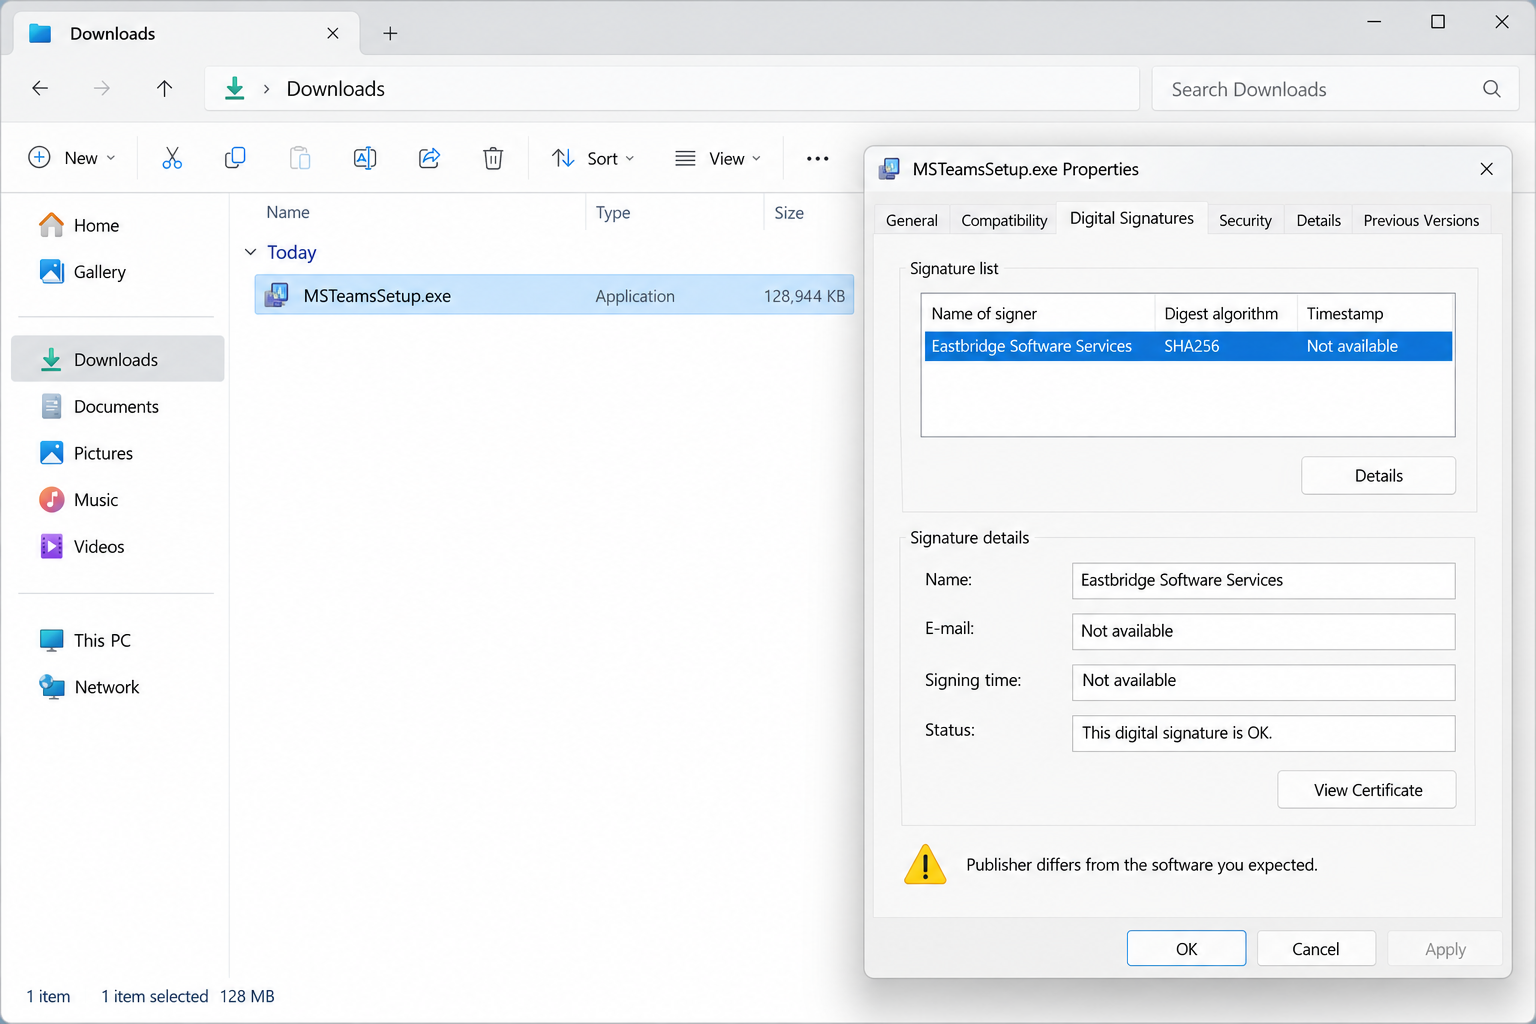Viewport: 1536px width, 1024px height.
Task: Open the Previous Versions tab
Action: [1421, 220]
